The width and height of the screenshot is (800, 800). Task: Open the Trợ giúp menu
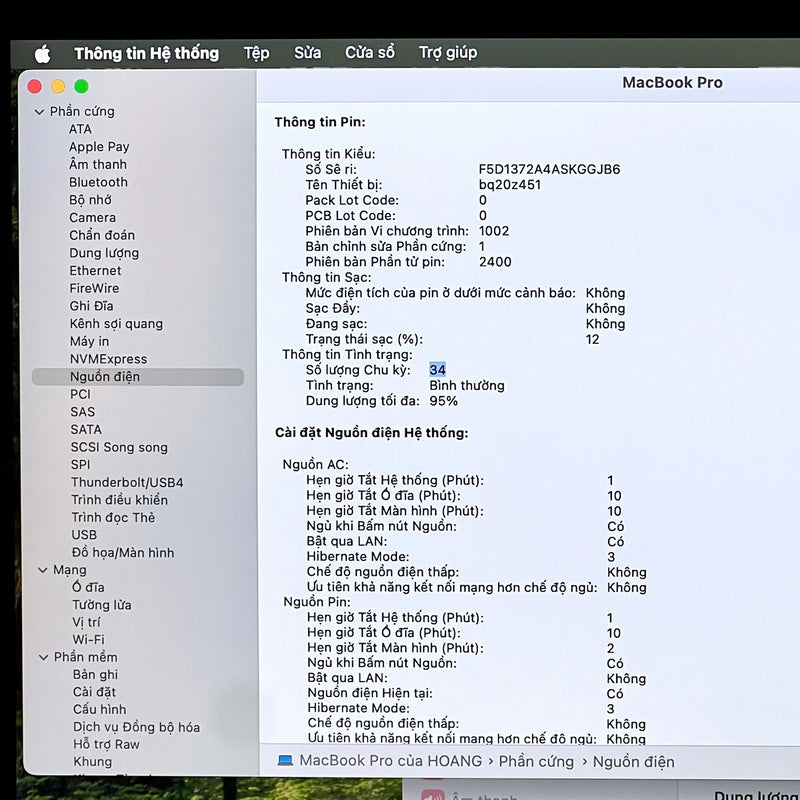click(x=448, y=53)
